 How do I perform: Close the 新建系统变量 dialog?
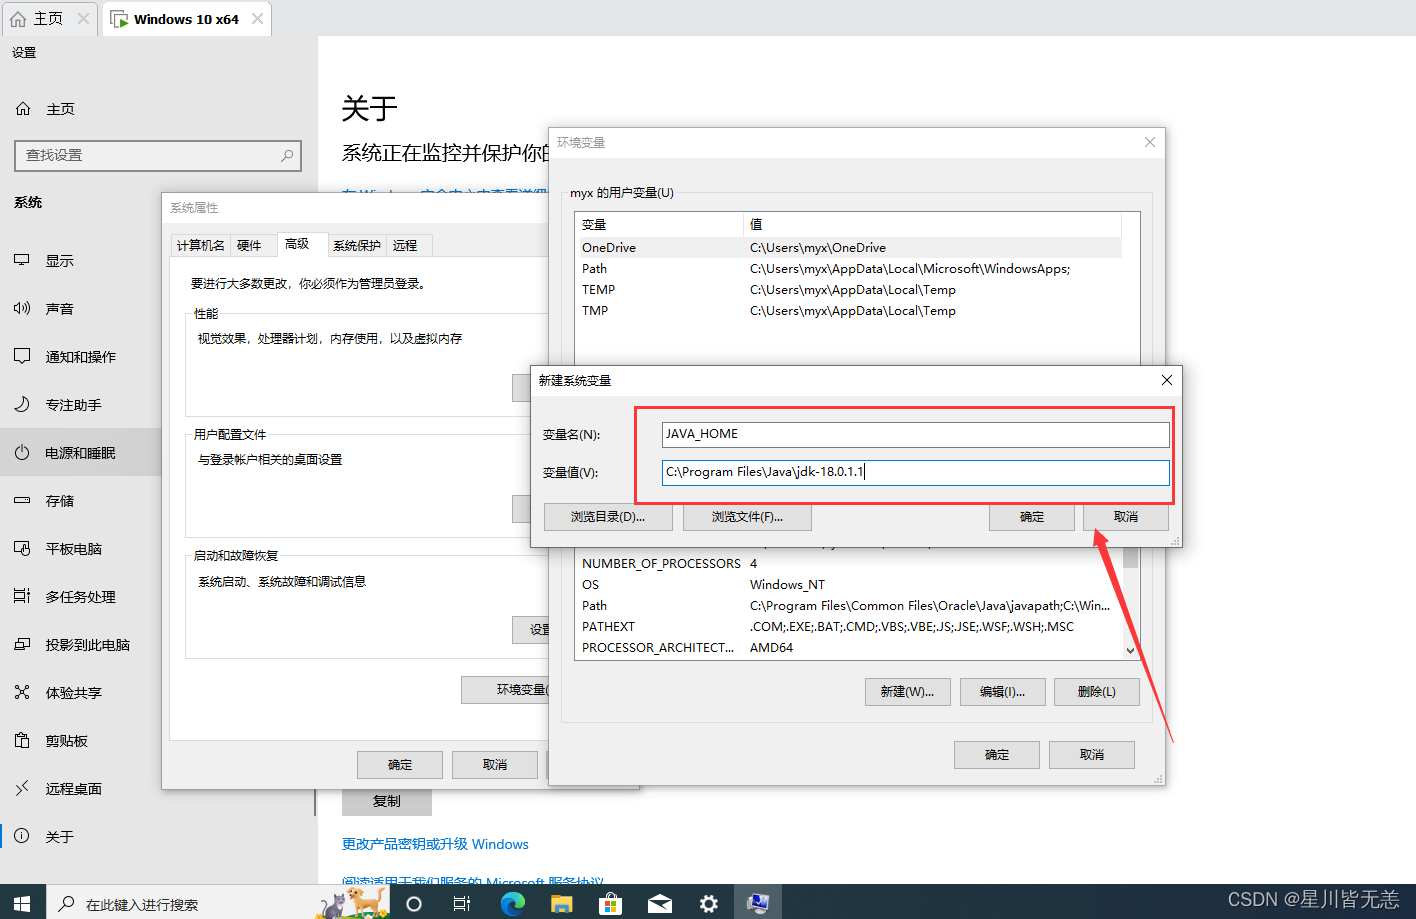(x=1167, y=380)
